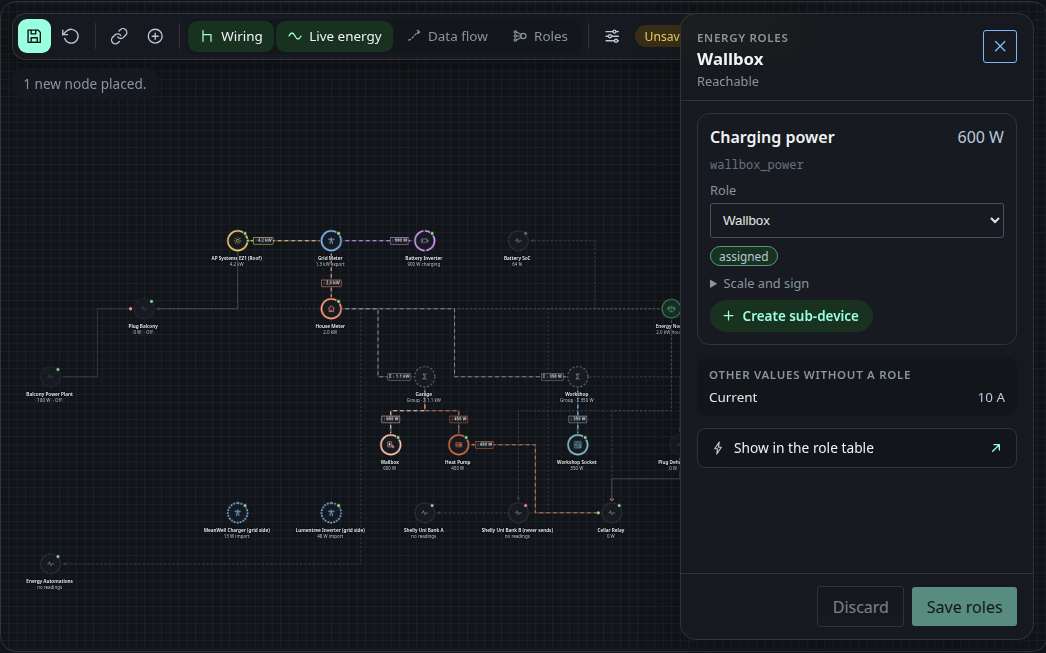Select the Workshop group sigma node
The image size is (1046, 653).
(578, 377)
